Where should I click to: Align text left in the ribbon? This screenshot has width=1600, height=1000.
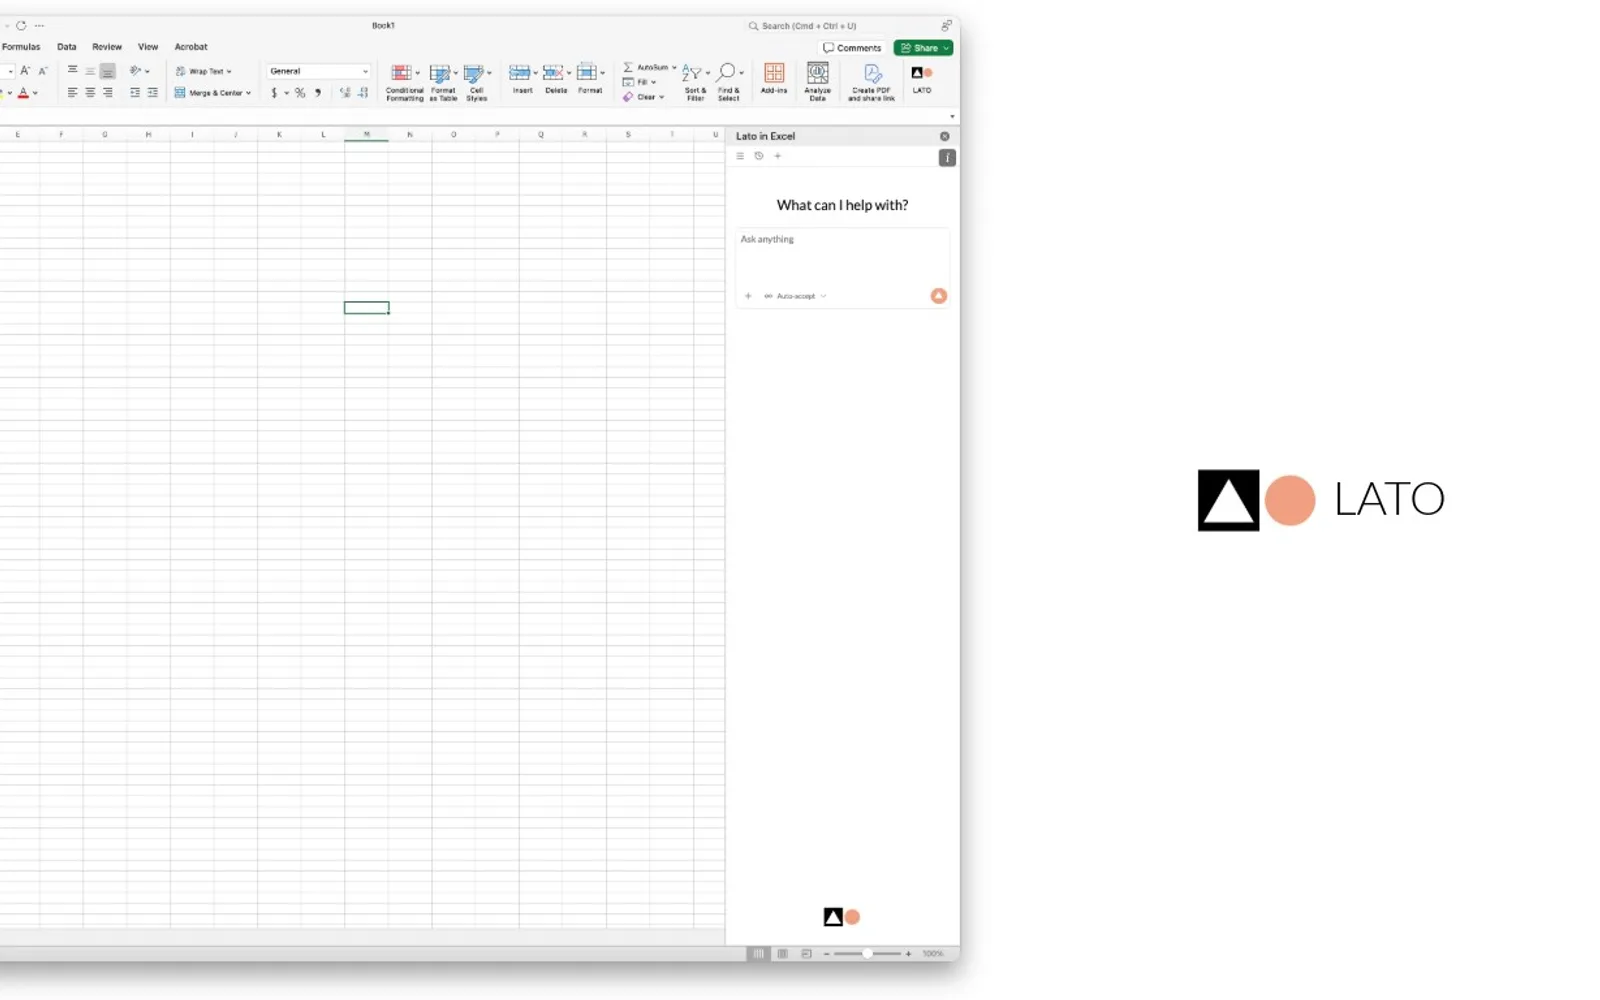(x=72, y=93)
